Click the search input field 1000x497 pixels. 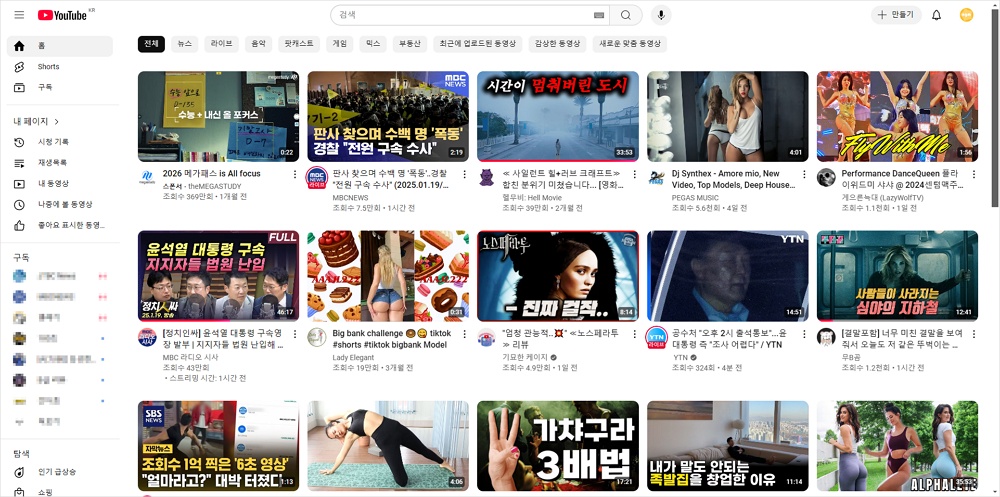(x=466, y=15)
